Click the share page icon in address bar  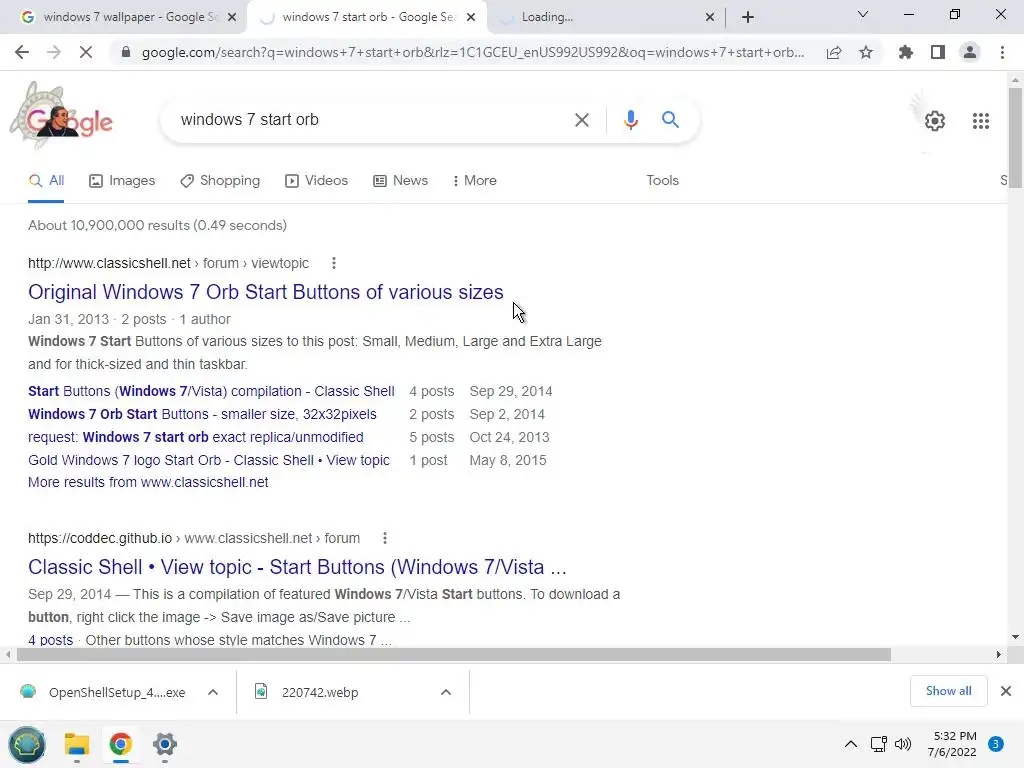point(834,53)
